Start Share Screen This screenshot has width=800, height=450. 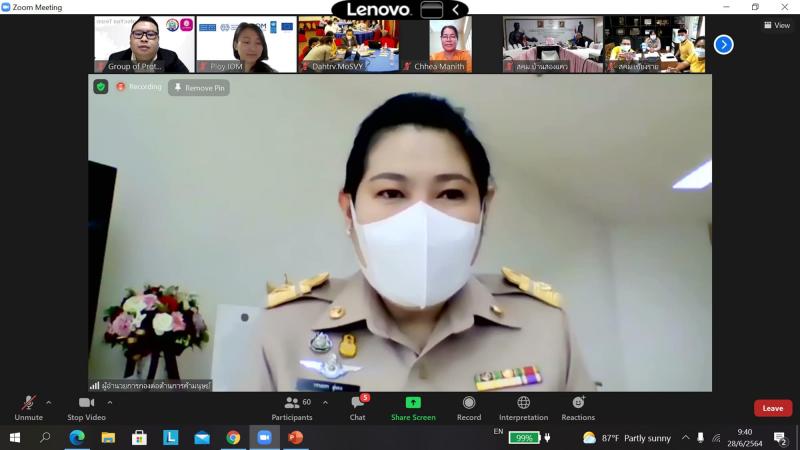[x=413, y=408]
